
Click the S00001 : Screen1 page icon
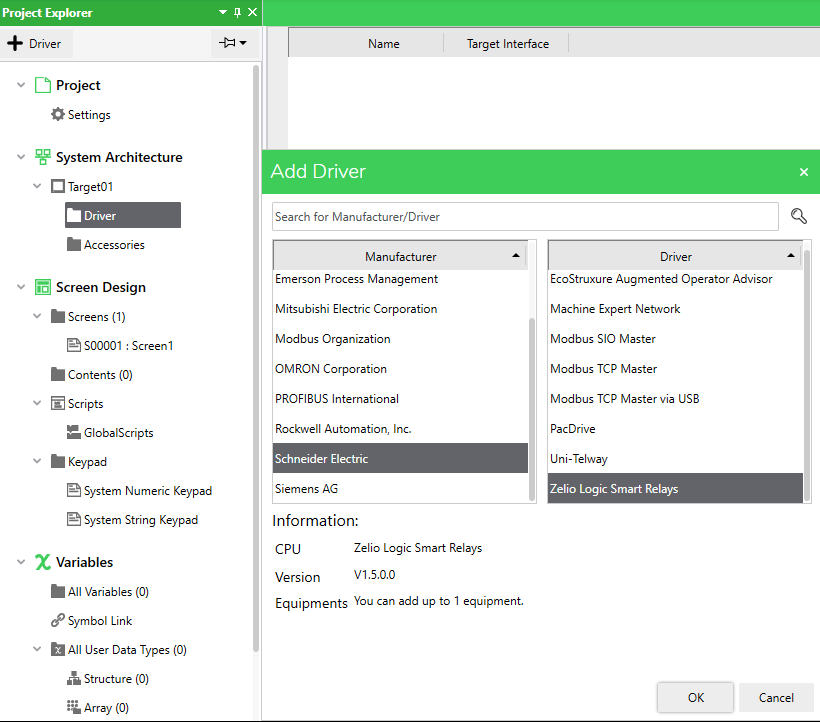pyautogui.click(x=74, y=345)
